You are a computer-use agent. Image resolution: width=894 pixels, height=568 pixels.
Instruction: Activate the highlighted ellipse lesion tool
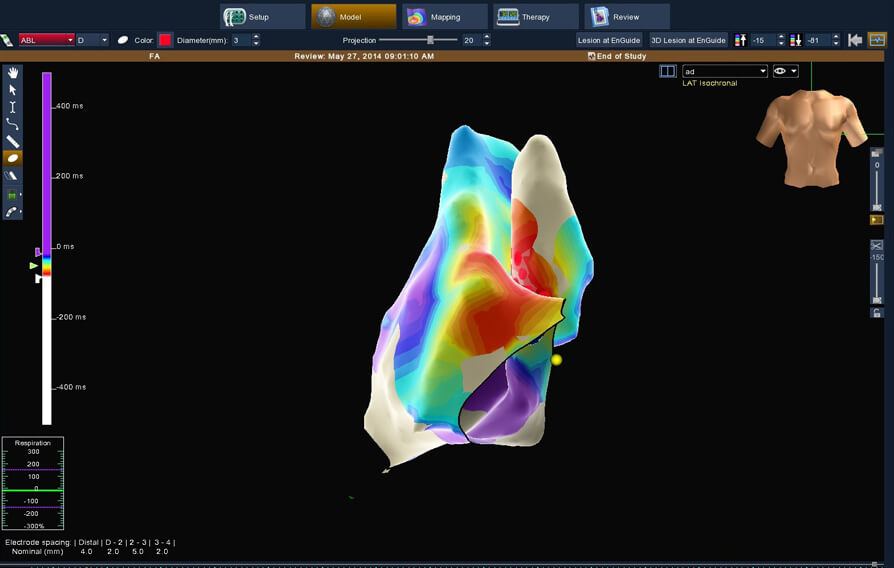coord(13,158)
